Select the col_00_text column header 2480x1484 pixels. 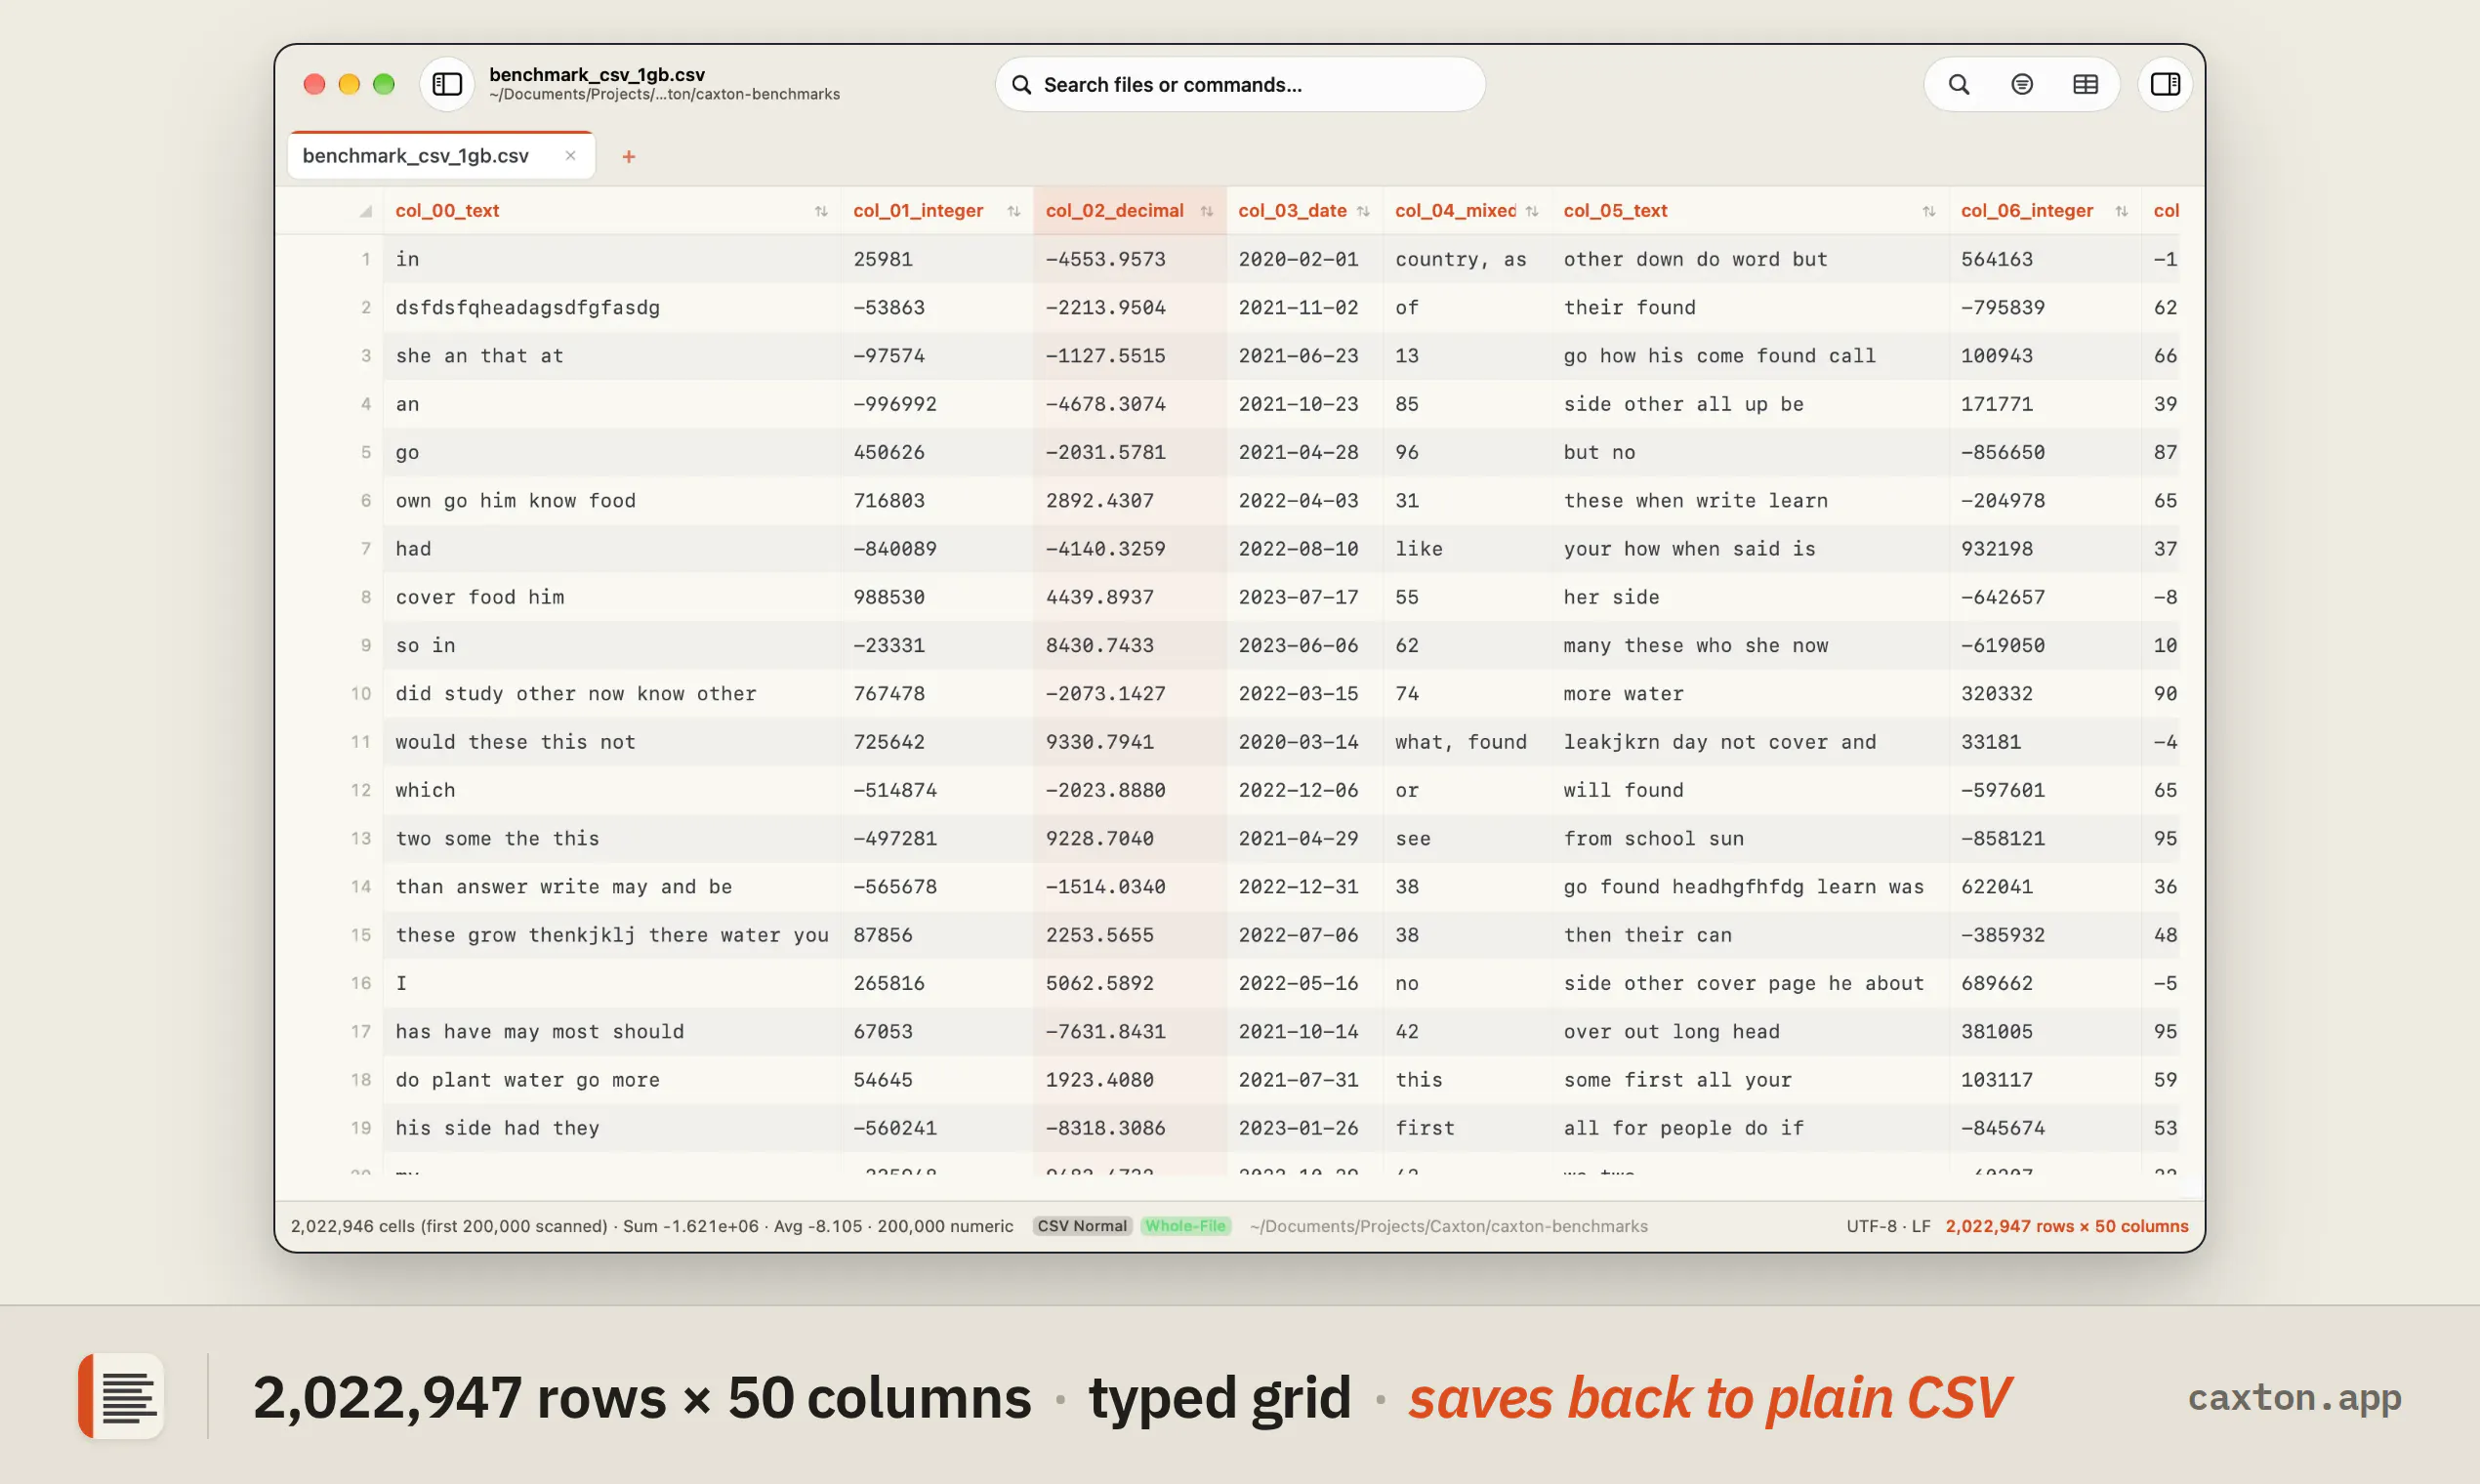coord(611,211)
